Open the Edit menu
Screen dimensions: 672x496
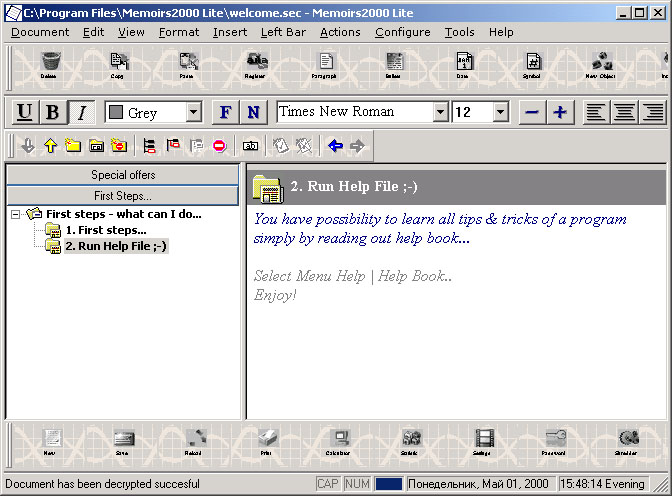pyautogui.click(x=93, y=32)
